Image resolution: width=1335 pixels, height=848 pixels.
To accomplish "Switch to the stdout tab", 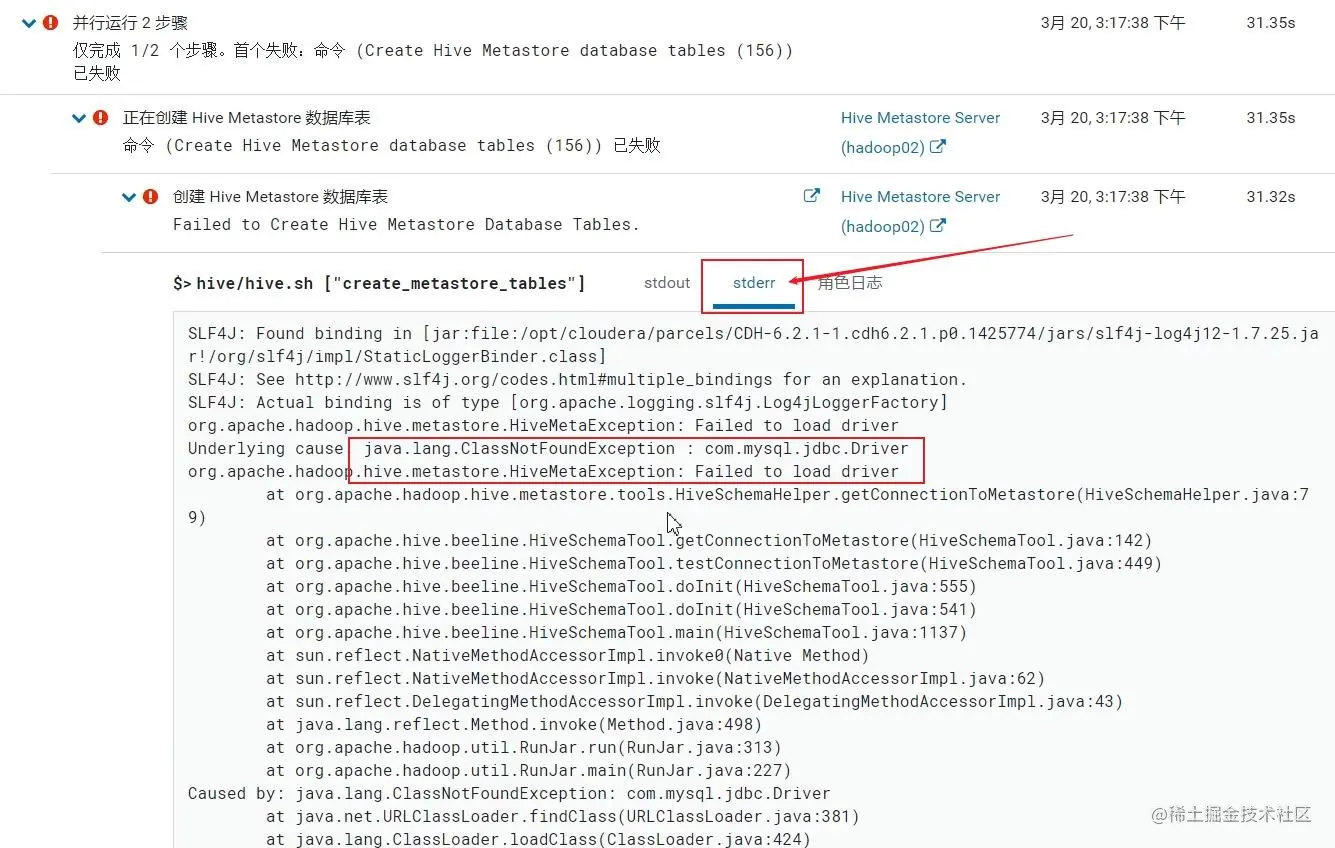I will point(667,282).
